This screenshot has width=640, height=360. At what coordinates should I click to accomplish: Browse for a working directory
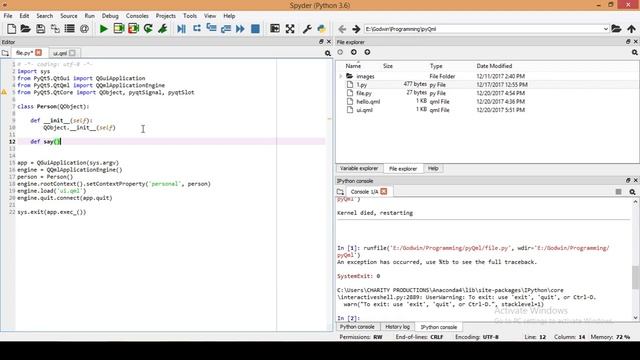coord(616,29)
